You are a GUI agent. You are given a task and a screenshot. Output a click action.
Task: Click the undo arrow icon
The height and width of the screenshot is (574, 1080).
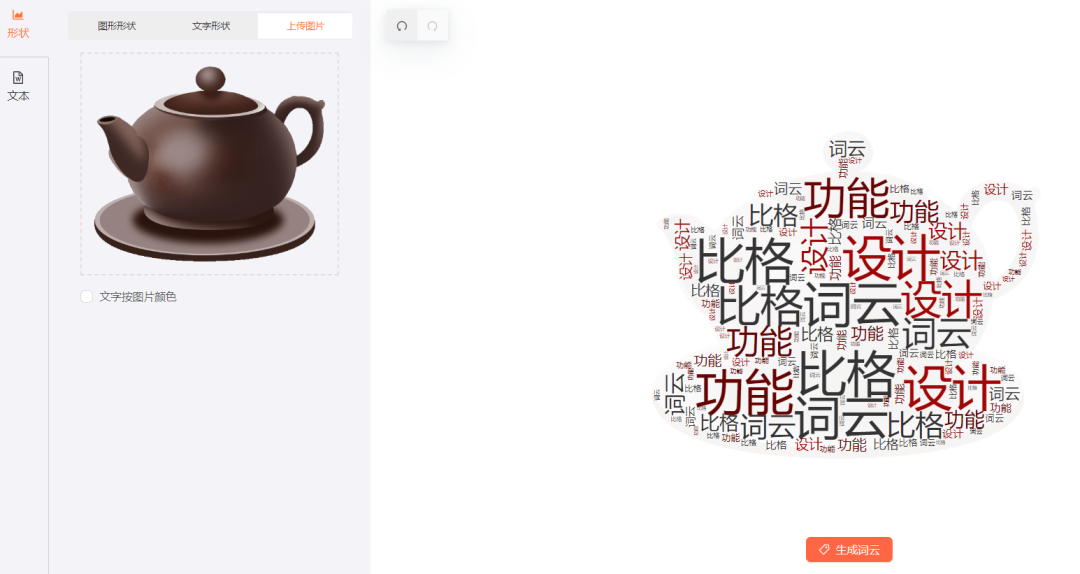(402, 26)
